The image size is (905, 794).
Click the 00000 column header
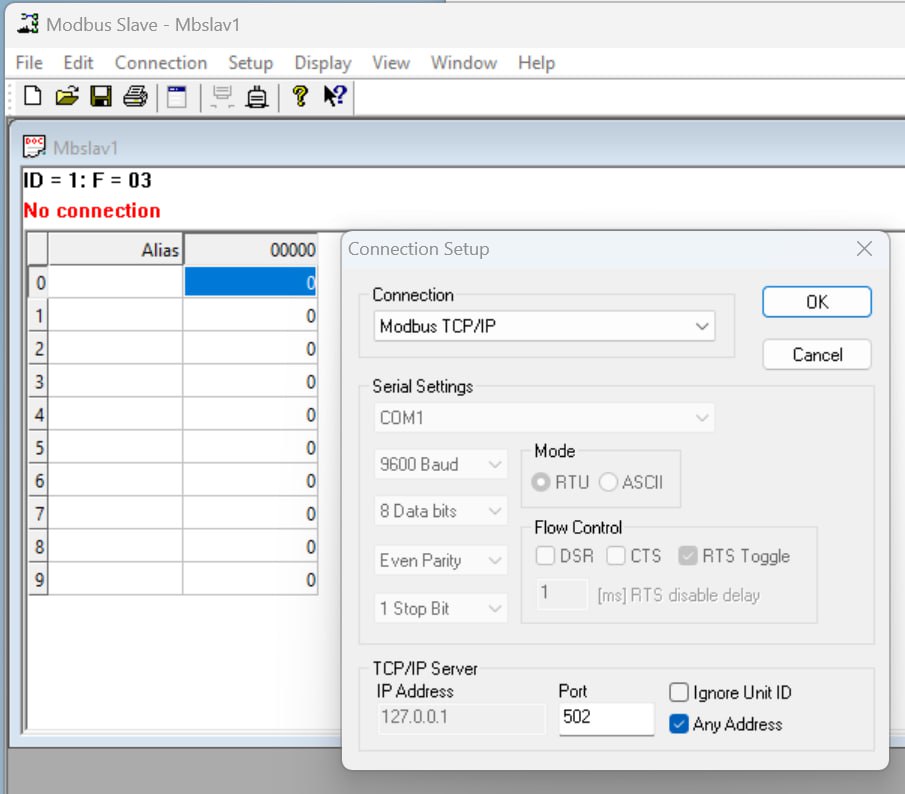pos(250,250)
